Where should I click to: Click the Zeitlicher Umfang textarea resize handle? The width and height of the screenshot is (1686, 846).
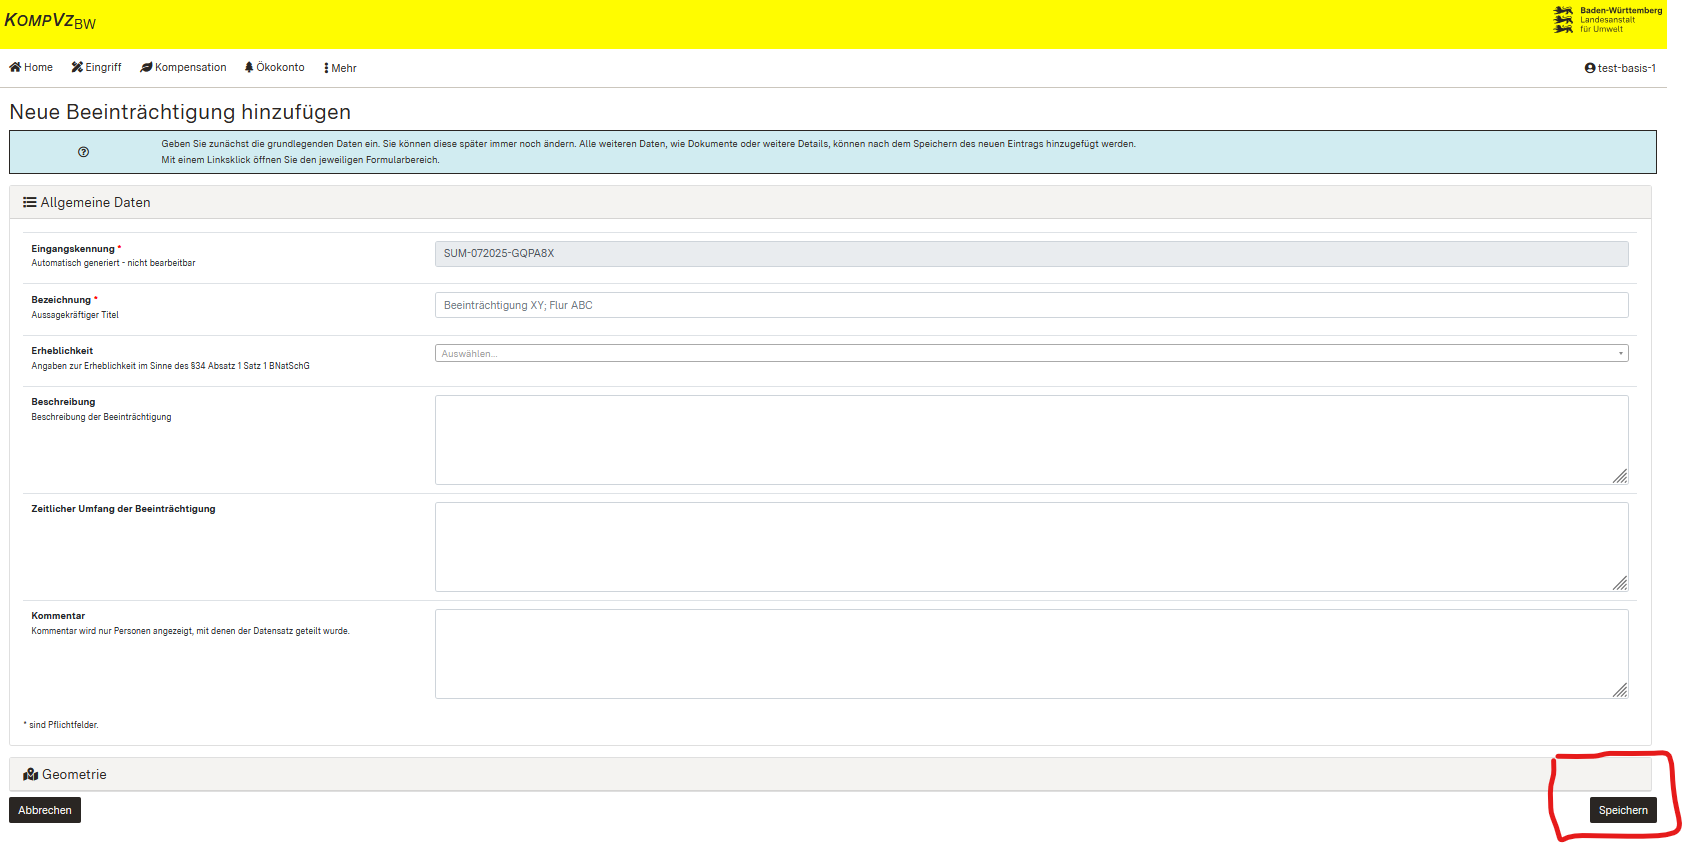click(1620, 584)
